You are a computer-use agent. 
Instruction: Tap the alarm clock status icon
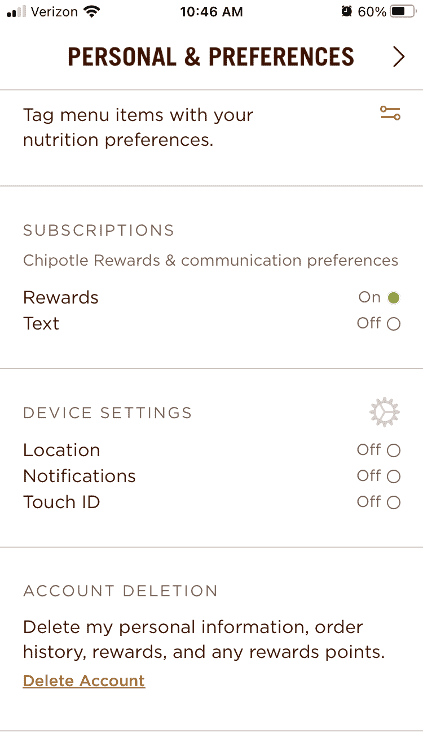click(347, 12)
